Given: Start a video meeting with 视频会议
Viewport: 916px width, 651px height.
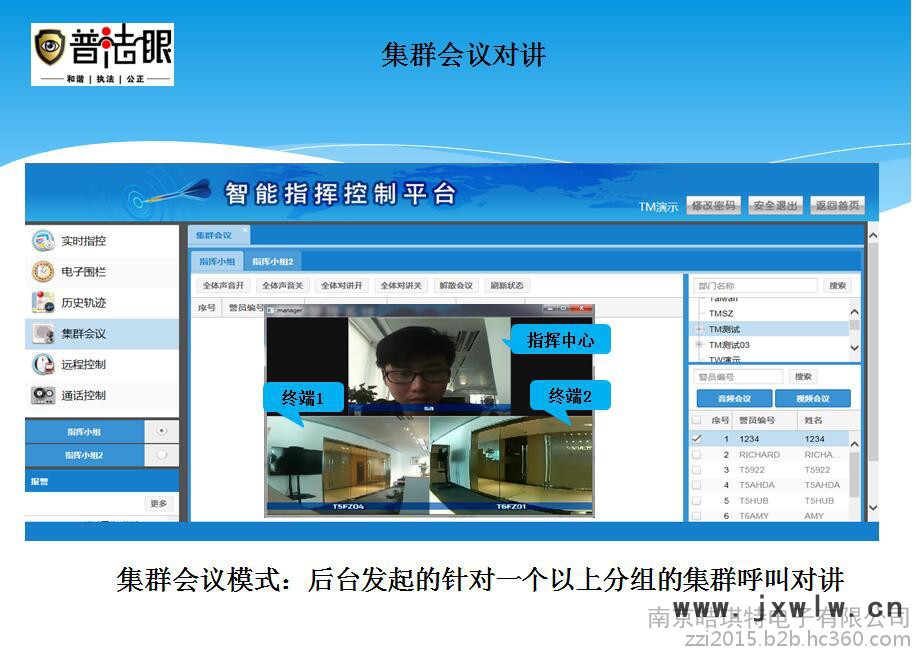Looking at the screenshot, I should 813,399.
